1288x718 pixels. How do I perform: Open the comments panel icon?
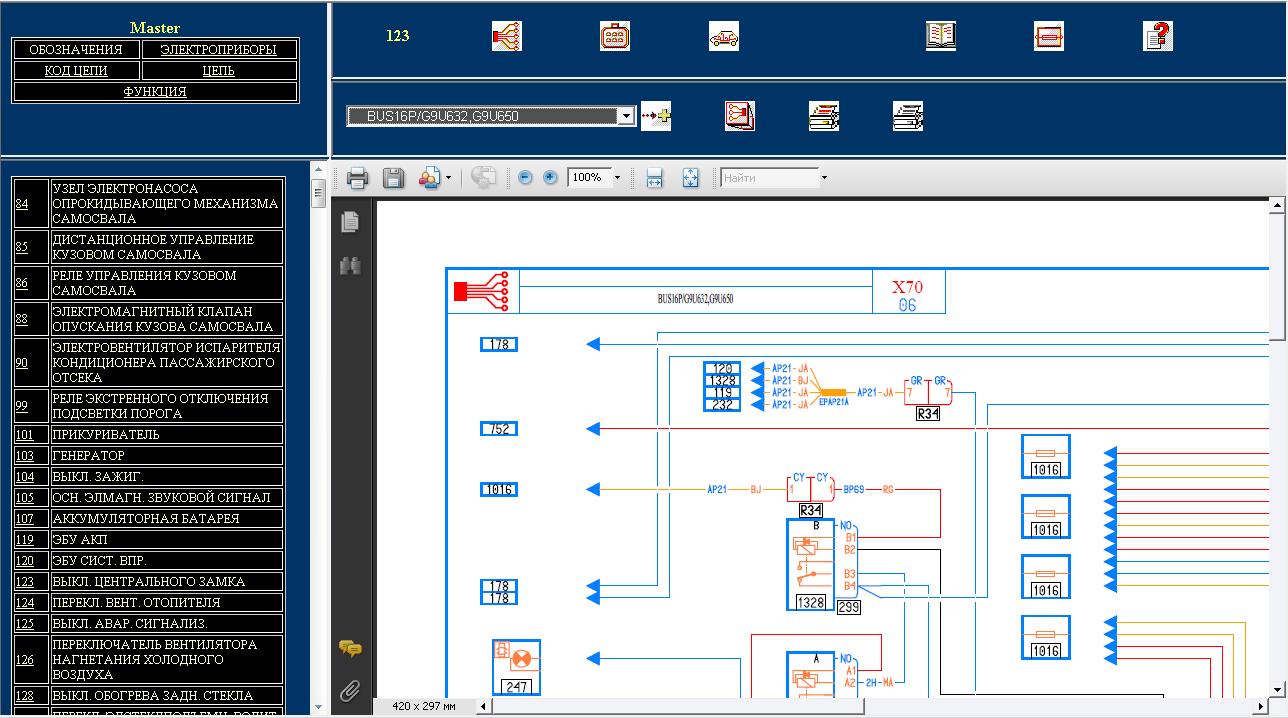(349, 649)
